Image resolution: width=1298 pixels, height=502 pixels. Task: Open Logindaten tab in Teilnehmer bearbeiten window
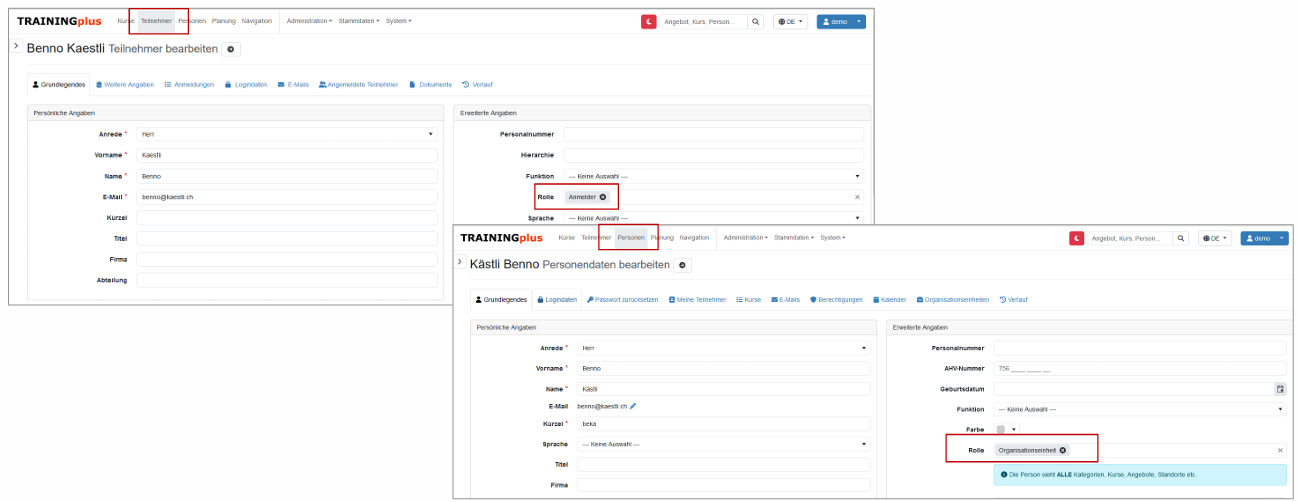(x=246, y=84)
